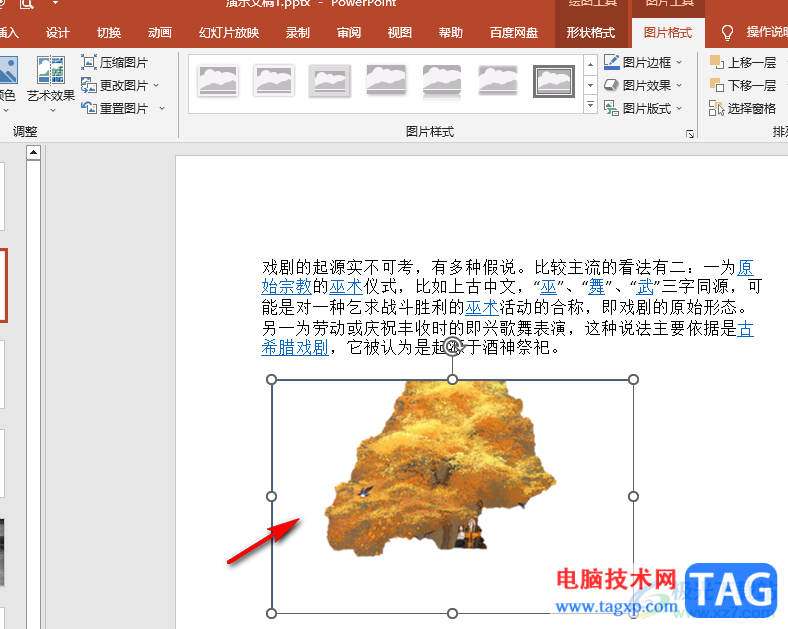Follow the 巫 hyperlink in quotes
The image size is (788, 629).
click(x=548, y=287)
